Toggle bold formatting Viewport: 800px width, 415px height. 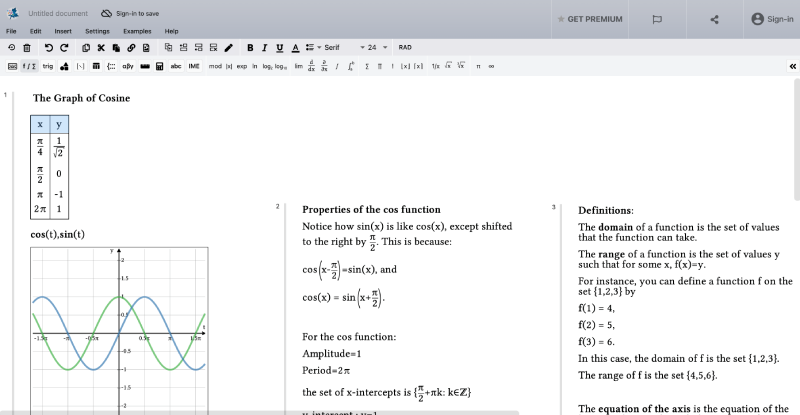tap(250, 47)
